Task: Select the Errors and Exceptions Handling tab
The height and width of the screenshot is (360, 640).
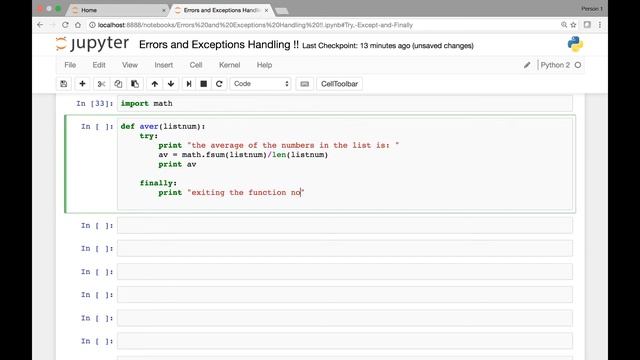Action: pyautogui.click(x=221, y=10)
